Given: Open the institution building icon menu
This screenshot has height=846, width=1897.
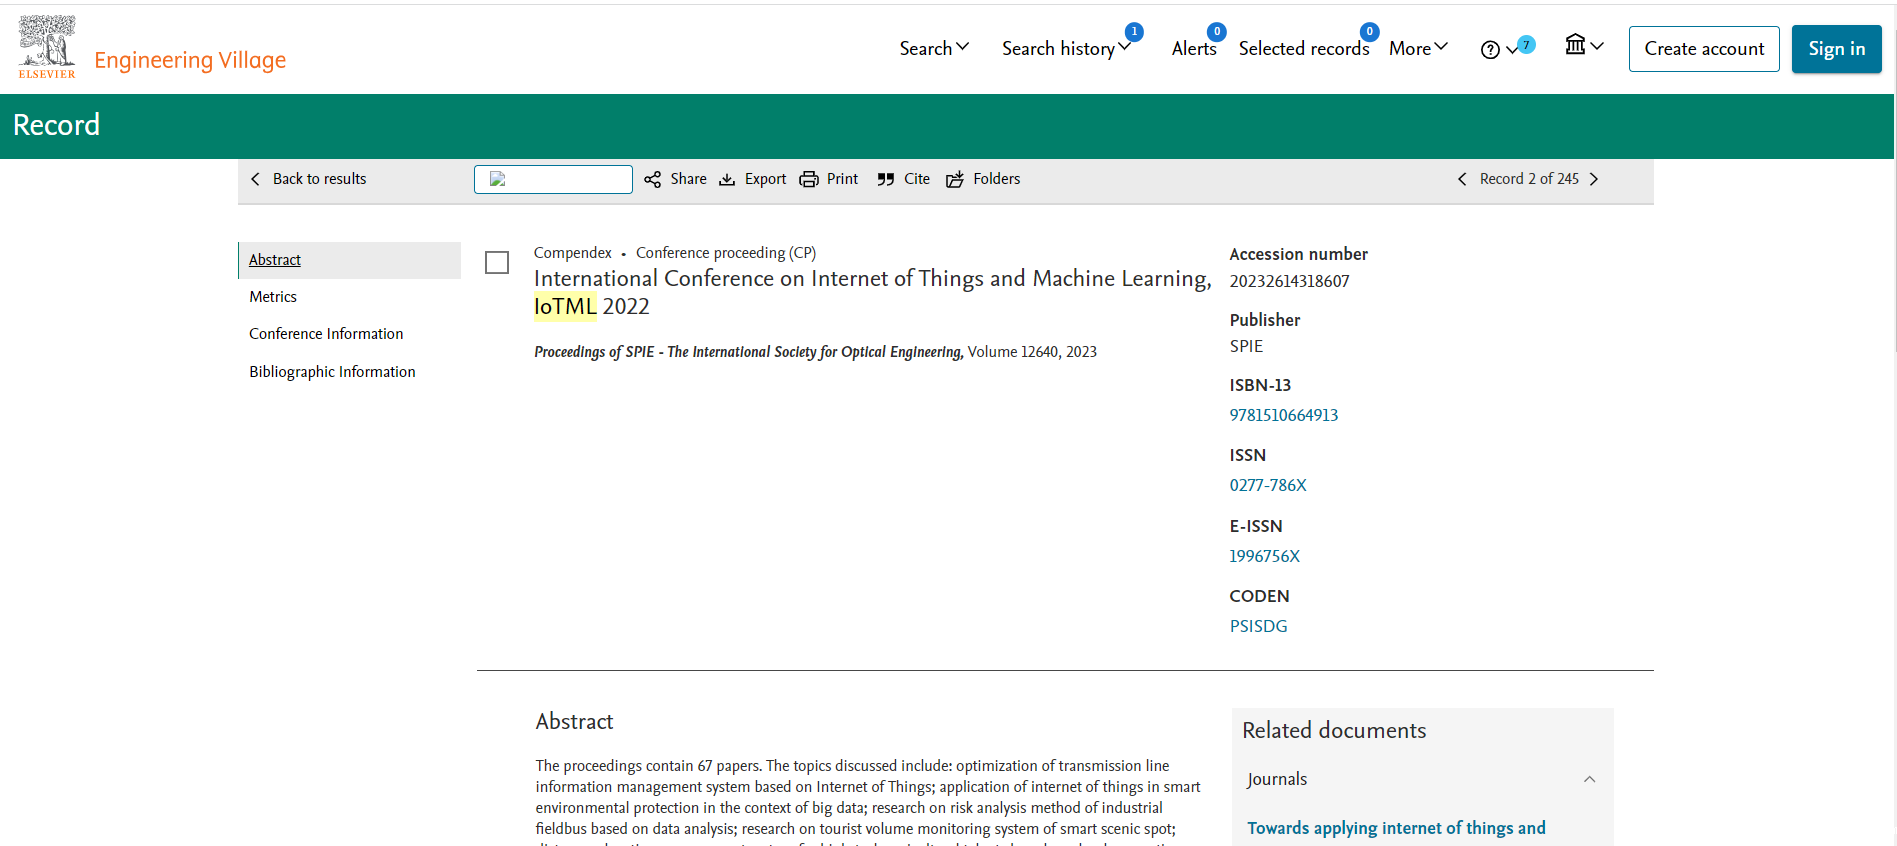Looking at the screenshot, I should pos(1576,45).
